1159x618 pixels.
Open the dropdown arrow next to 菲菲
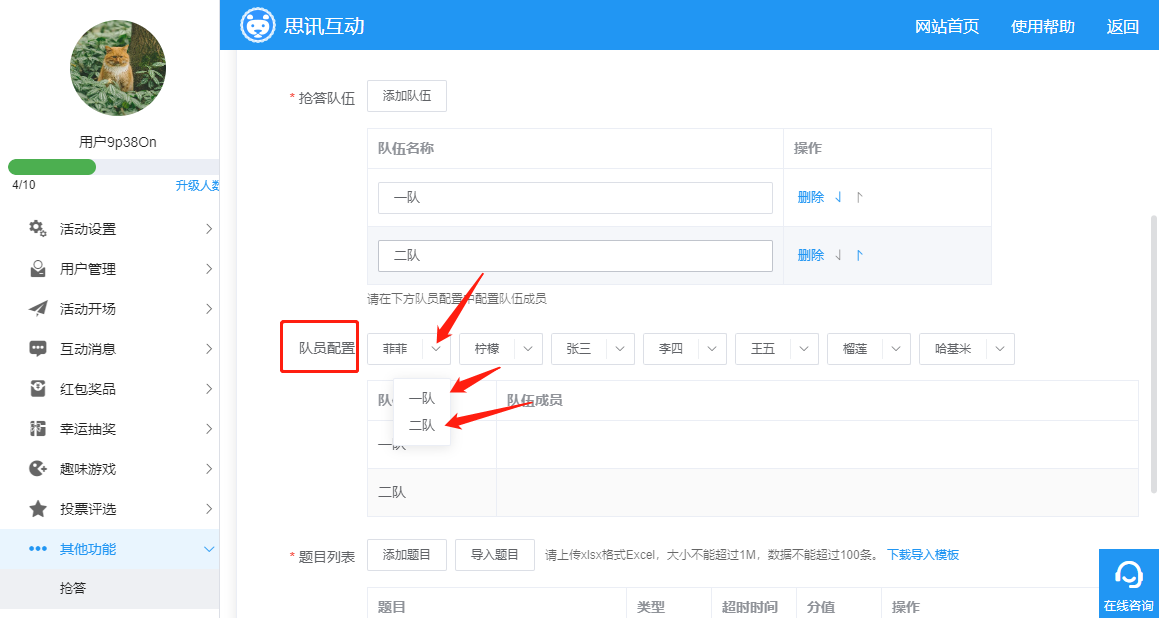[x=437, y=349]
